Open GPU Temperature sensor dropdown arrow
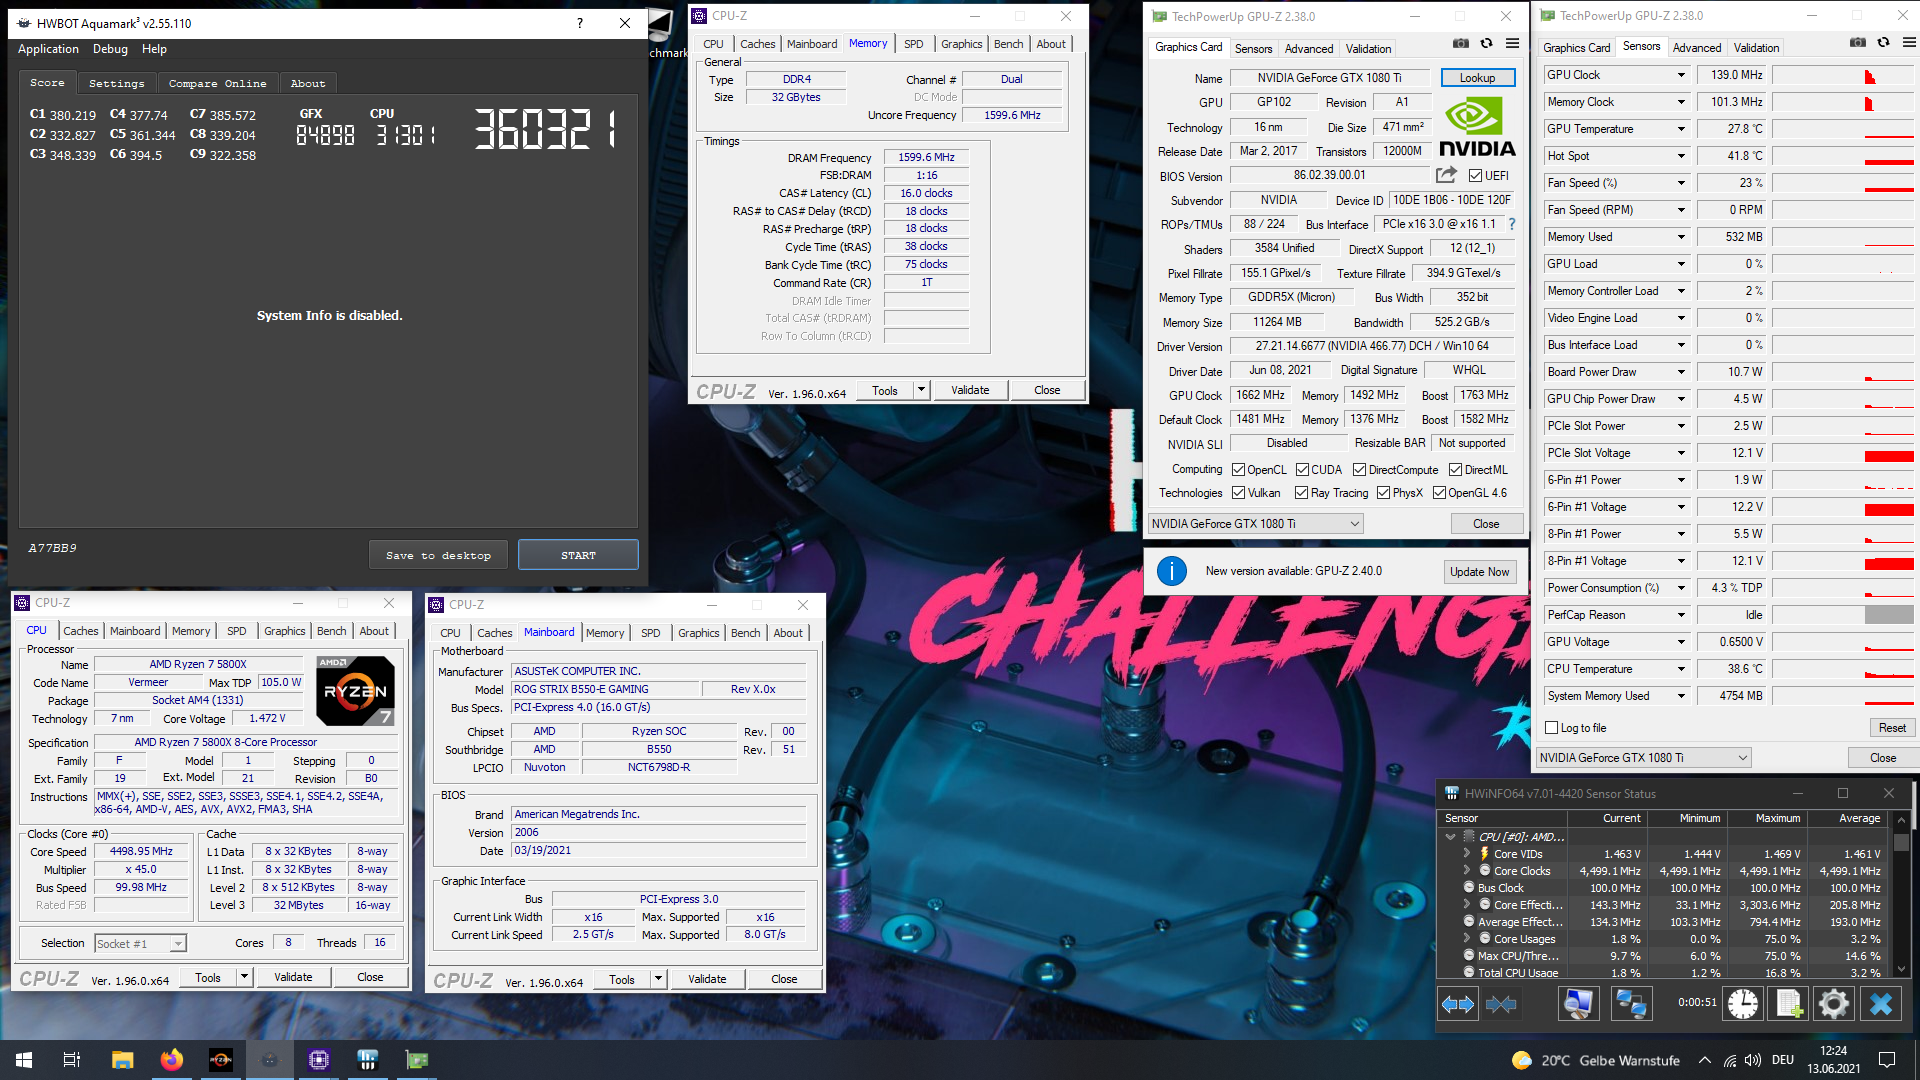1920x1080 pixels. tap(1681, 129)
